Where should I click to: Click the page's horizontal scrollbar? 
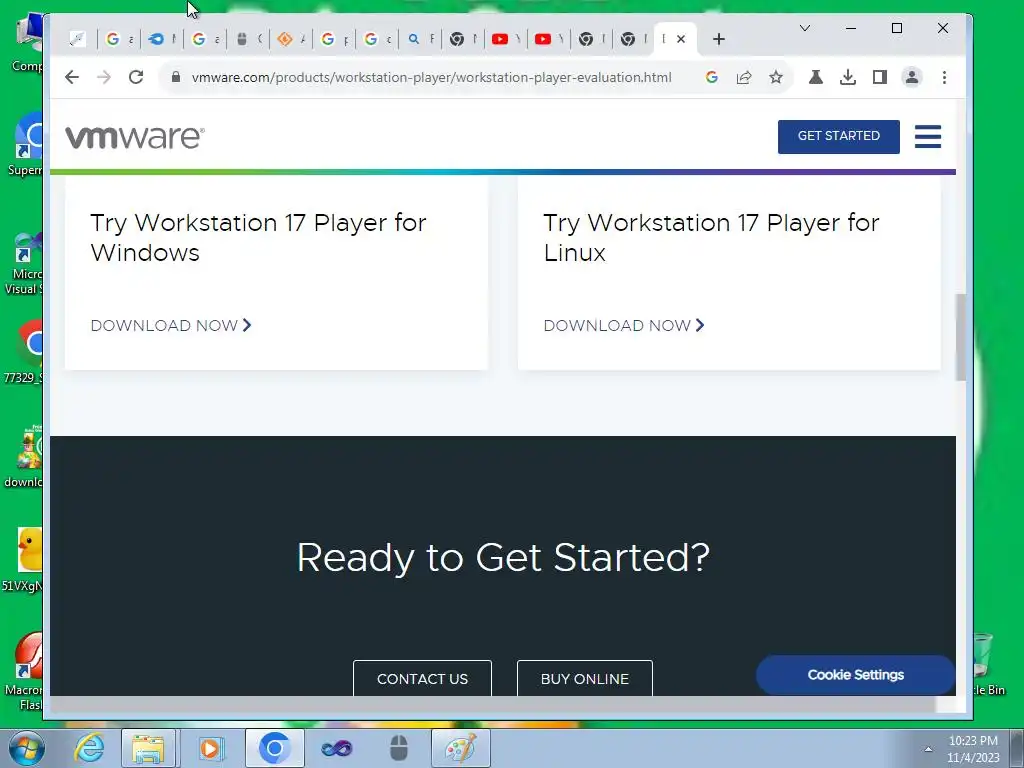click(x=493, y=704)
